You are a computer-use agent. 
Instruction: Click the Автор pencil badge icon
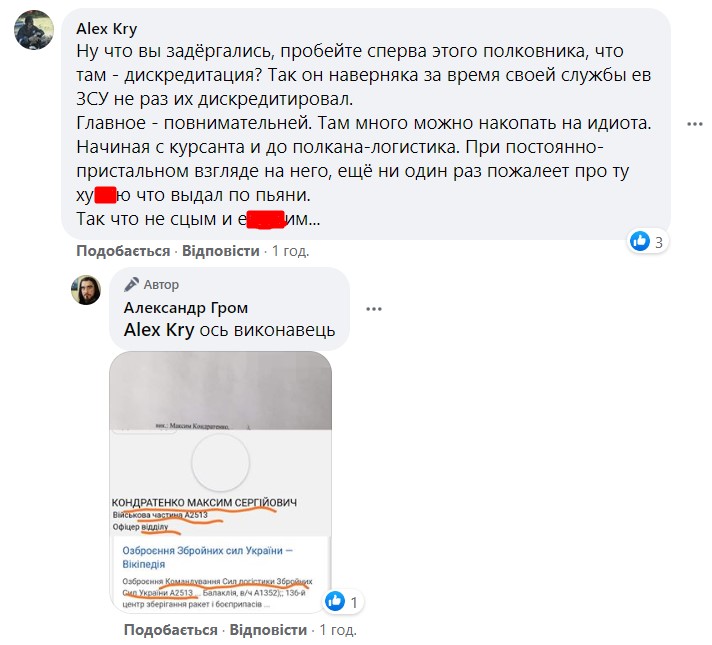tap(131, 285)
